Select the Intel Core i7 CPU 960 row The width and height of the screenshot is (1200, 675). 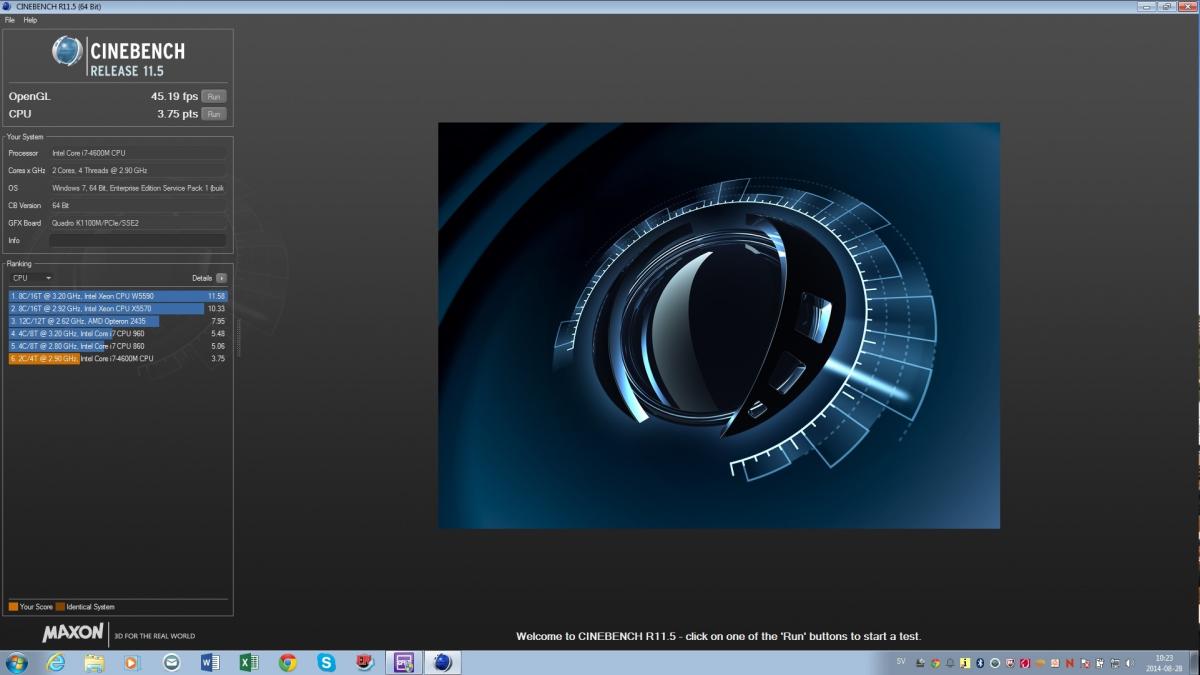coord(118,333)
